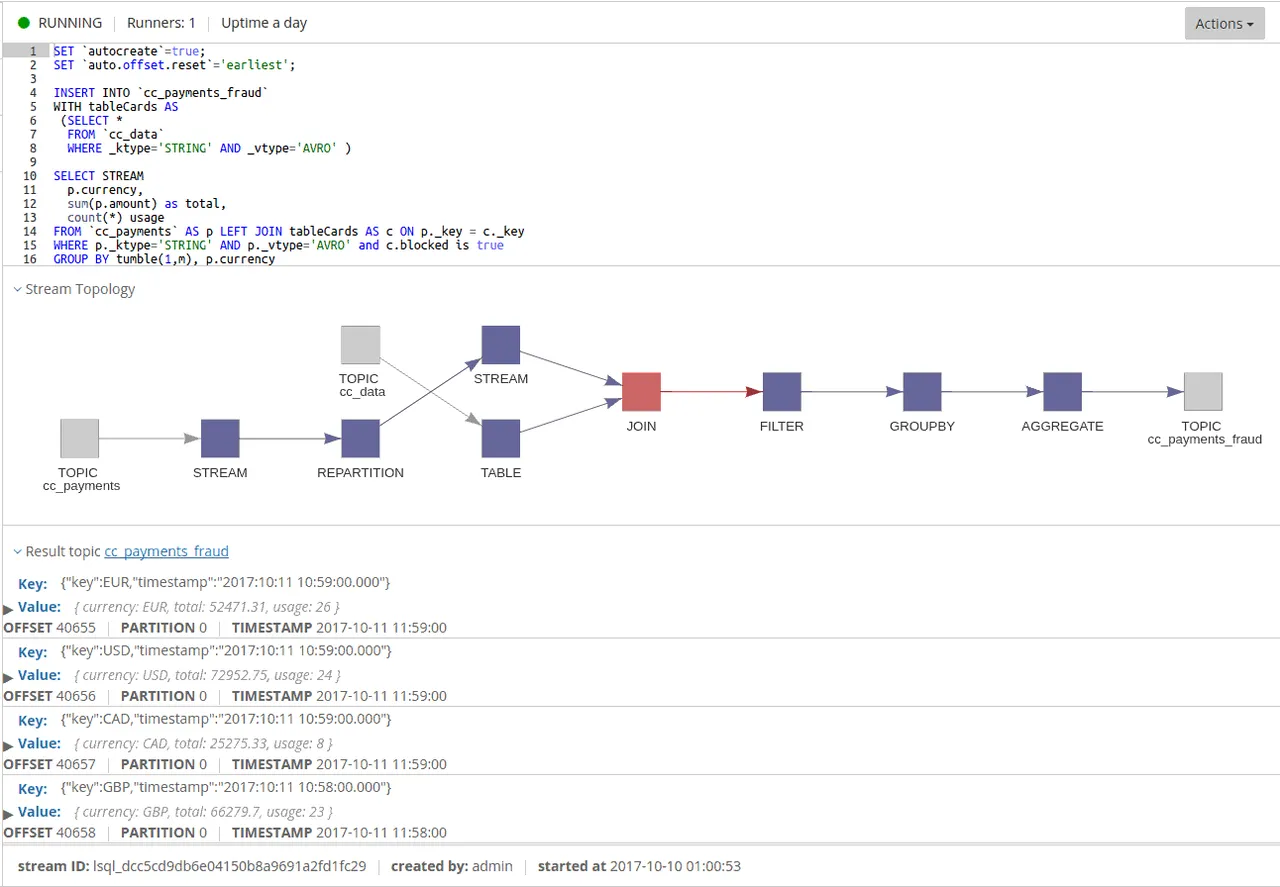Select the cc_payments TOPIC node
The image size is (1280, 887).
[x=79, y=438]
